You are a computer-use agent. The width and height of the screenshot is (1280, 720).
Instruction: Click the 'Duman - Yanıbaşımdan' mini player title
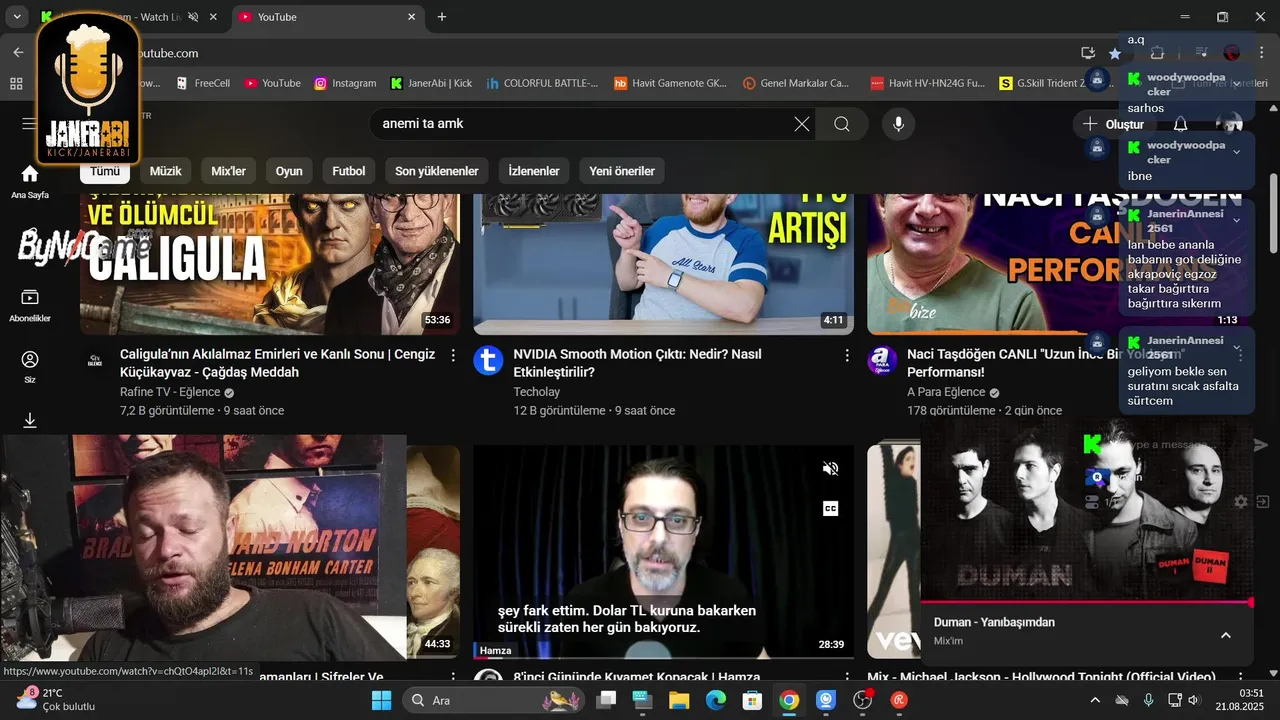(x=994, y=622)
